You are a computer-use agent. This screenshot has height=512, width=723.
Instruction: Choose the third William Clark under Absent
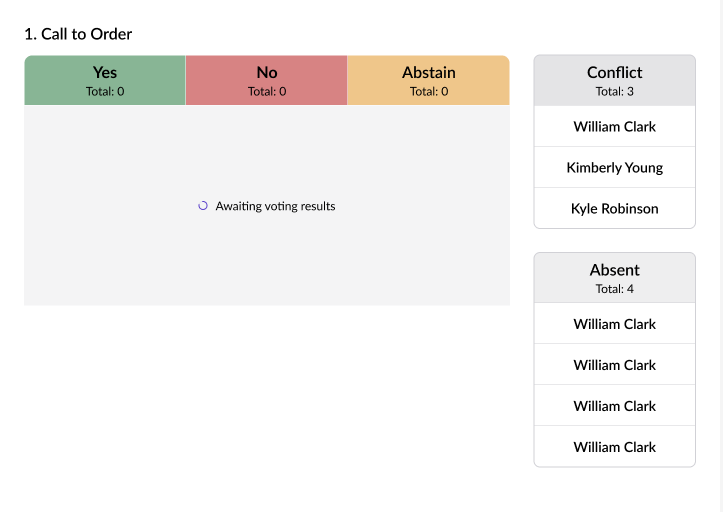[x=614, y=406]
